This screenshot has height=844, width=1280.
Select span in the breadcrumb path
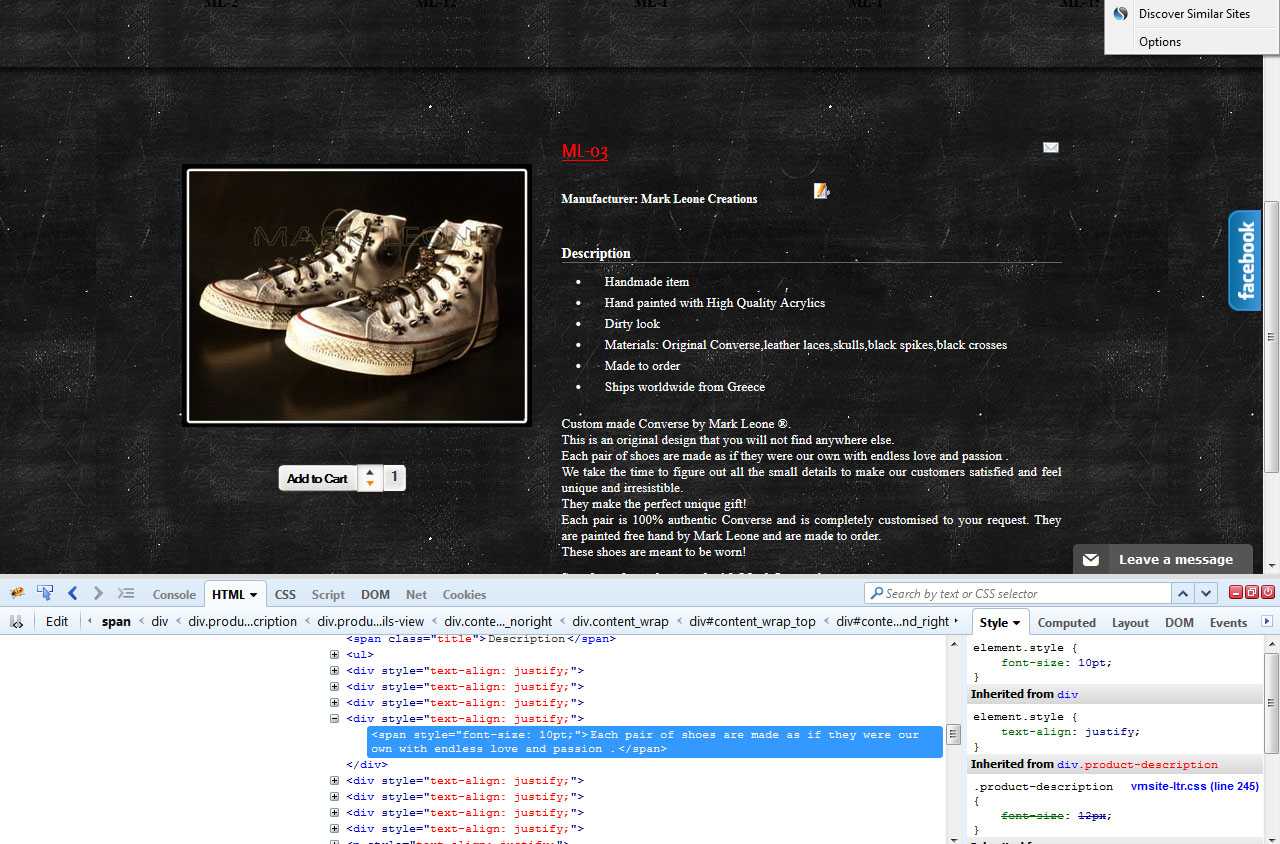pos(116,622)
